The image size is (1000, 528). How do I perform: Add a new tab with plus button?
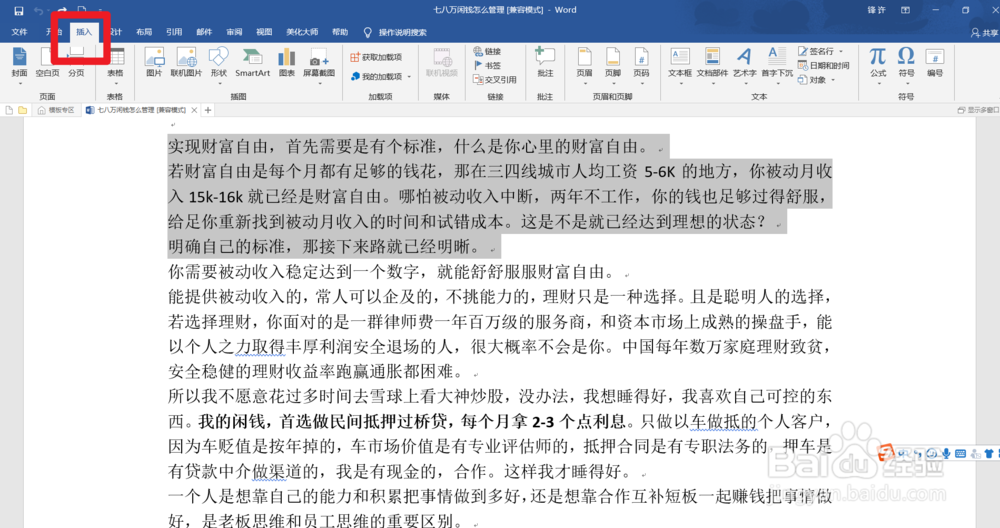tap(208, 110)
